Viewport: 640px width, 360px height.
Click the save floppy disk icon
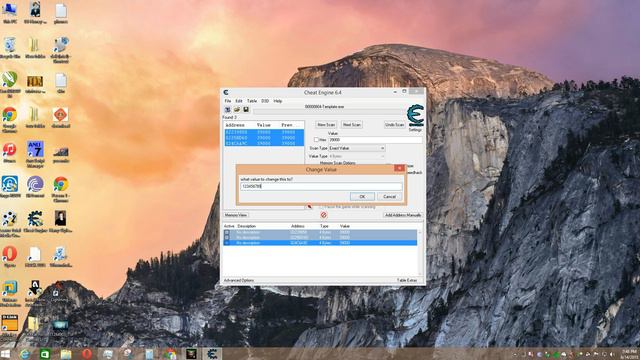tap(246, 110)
